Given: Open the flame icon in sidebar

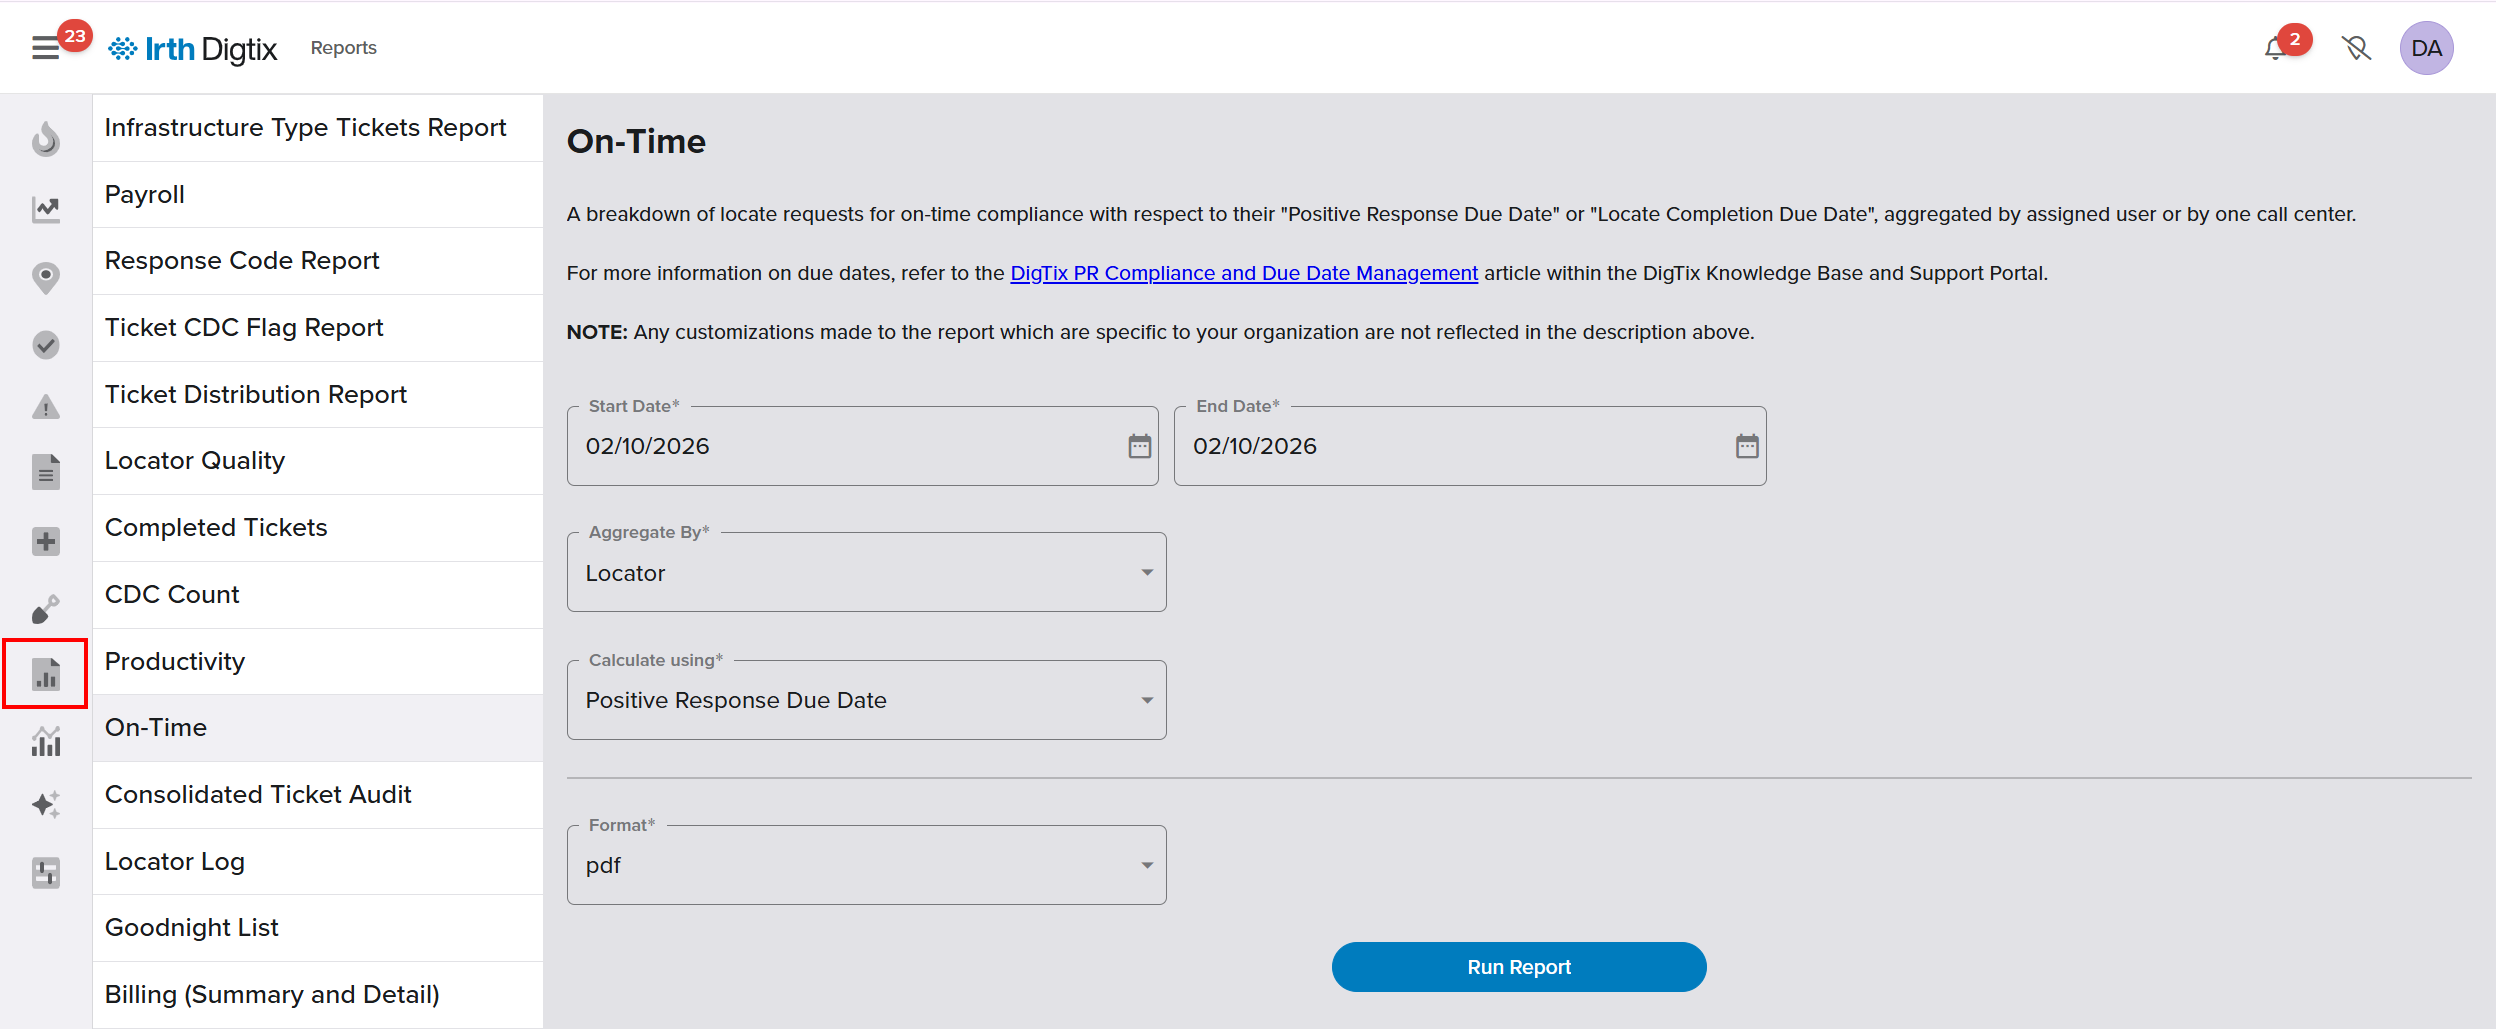Looking at the screenshot, I should pos(46,139).
